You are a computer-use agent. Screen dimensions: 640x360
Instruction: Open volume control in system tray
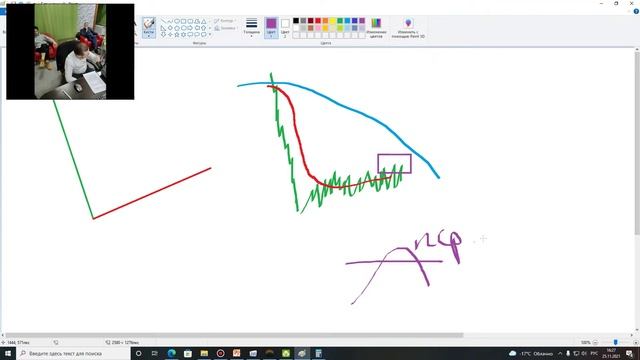pos(583,353)
